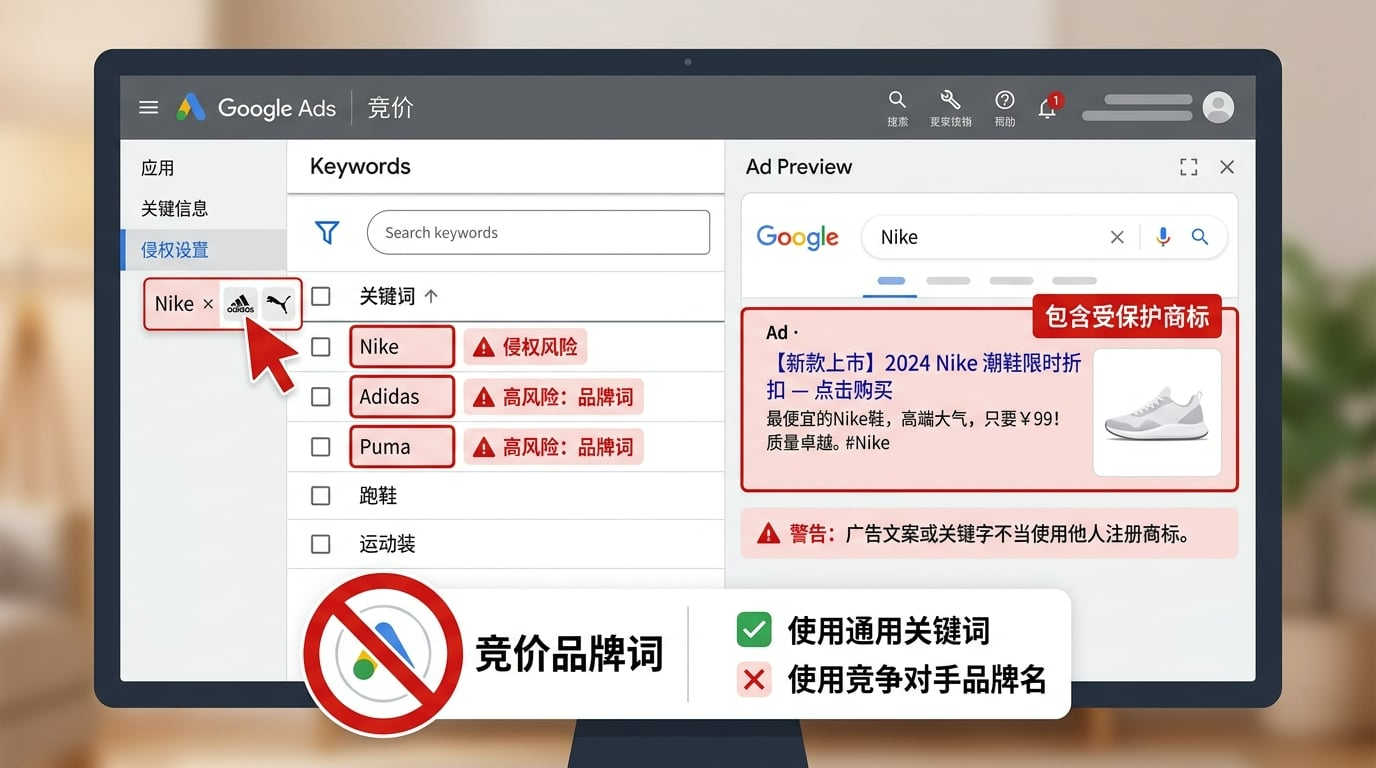
Task: Click the warning triangle before 警告
Action: pyautogui.click(x=768, y=534)
